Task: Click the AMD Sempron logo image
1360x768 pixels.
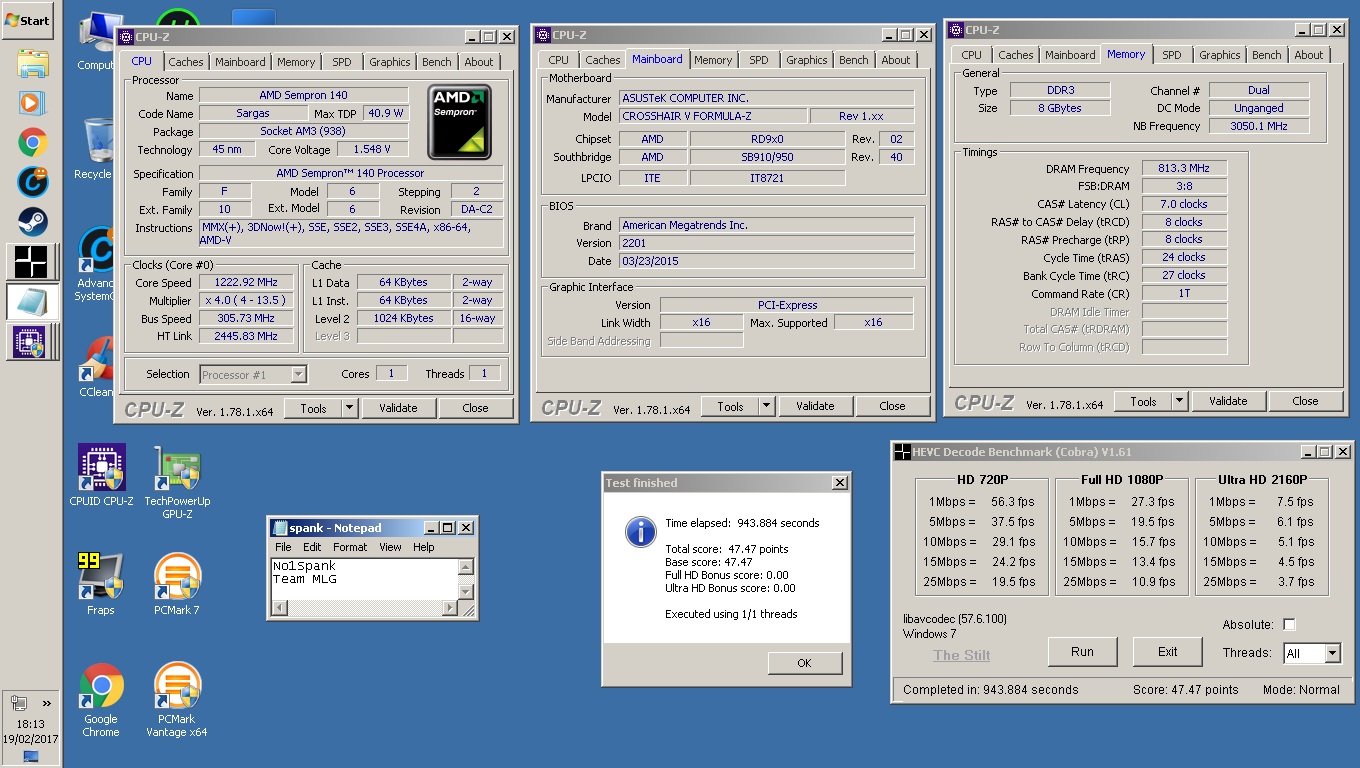Action: tap(459, 122)
